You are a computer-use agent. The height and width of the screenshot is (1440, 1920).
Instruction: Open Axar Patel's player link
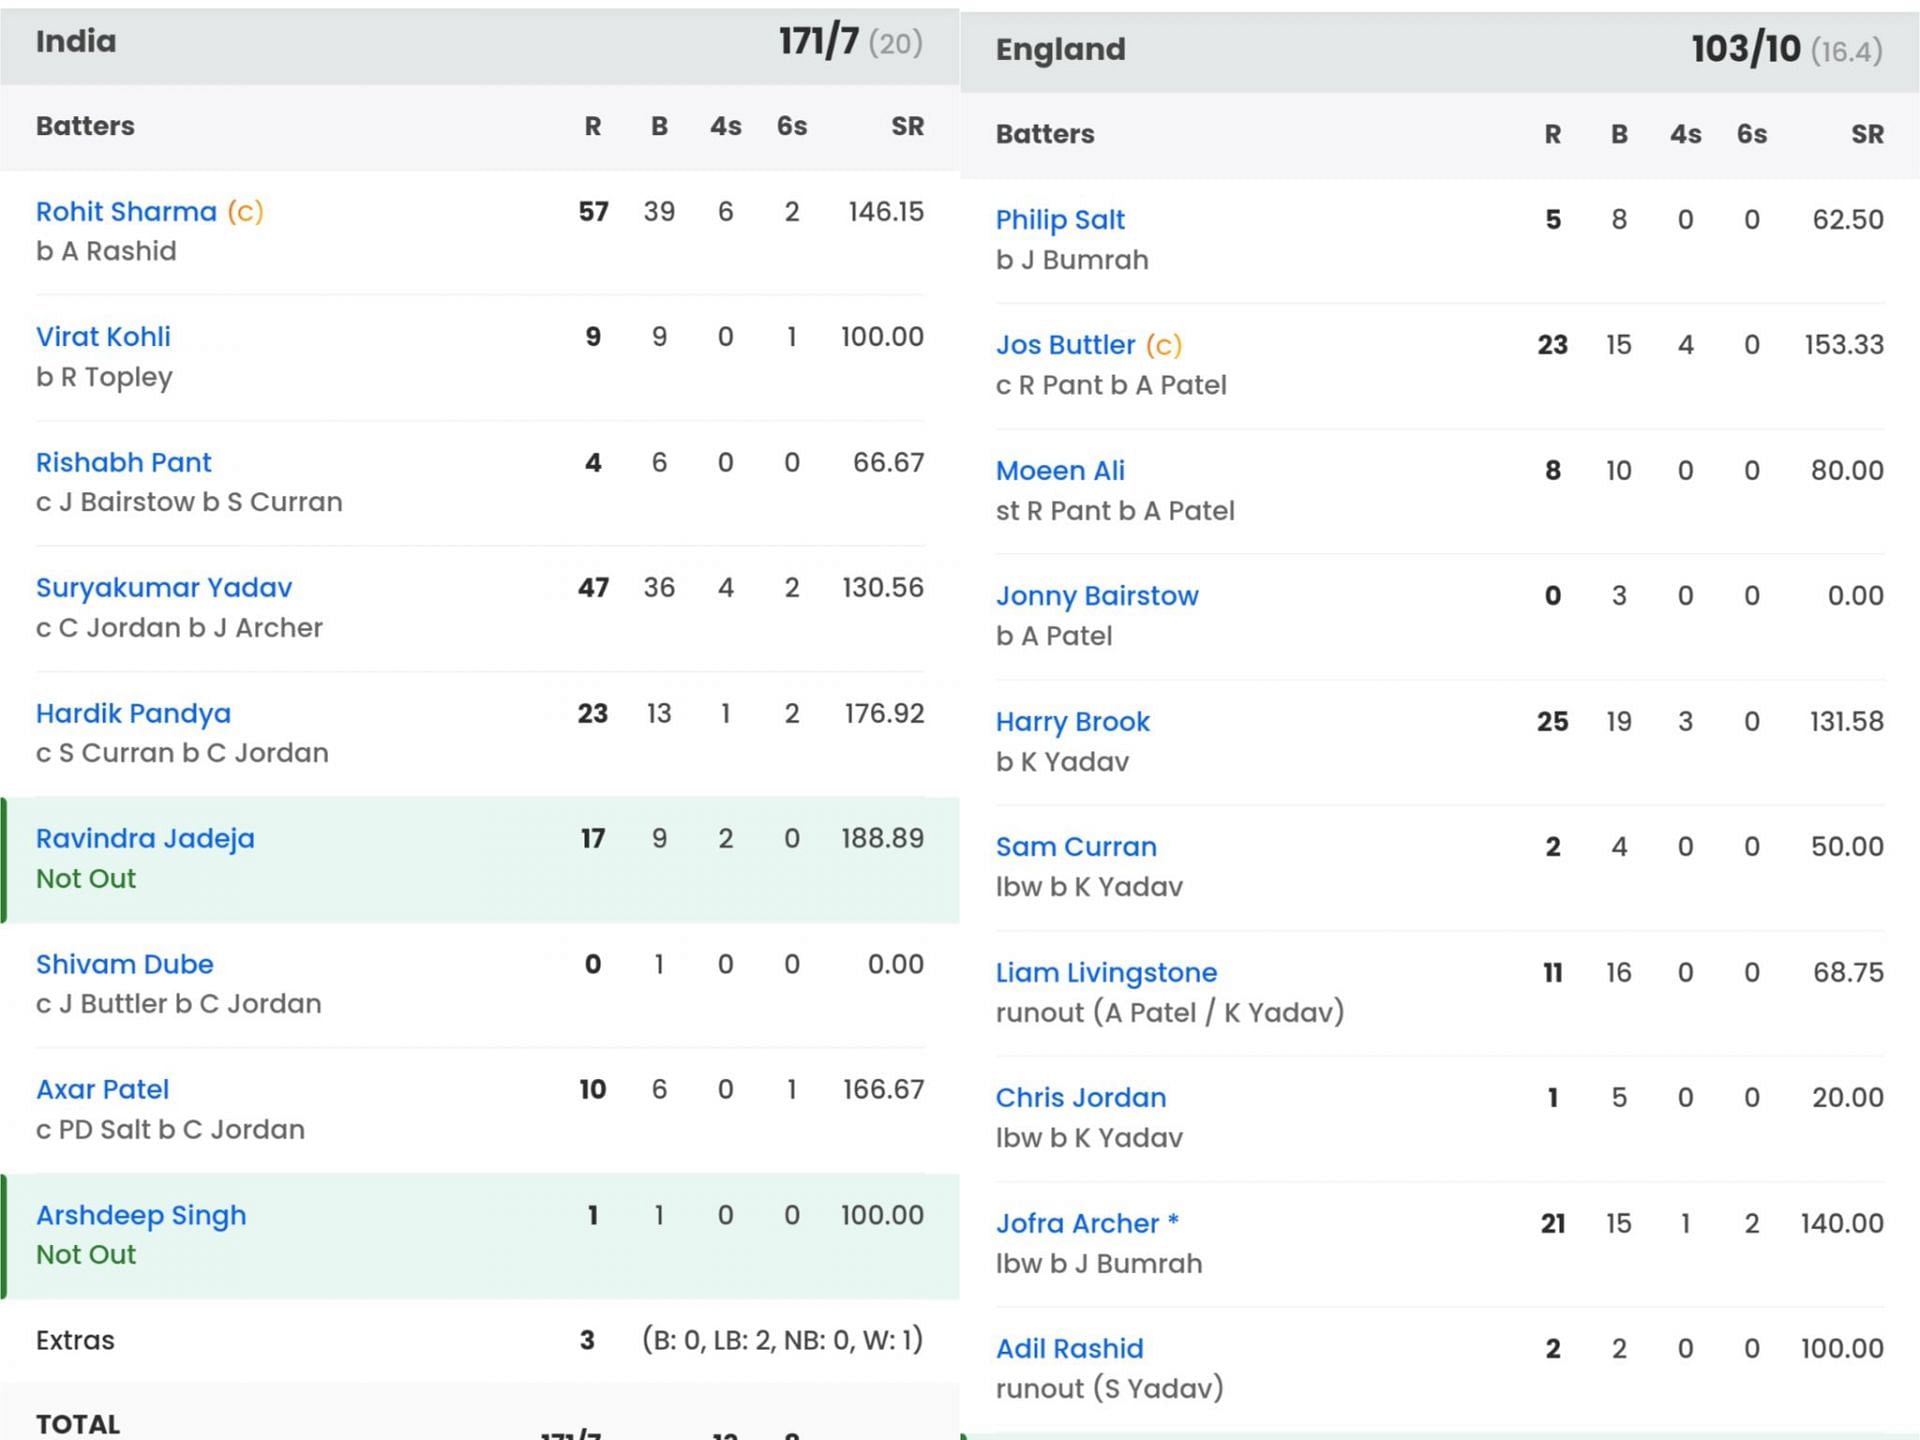click(103, 1090)
